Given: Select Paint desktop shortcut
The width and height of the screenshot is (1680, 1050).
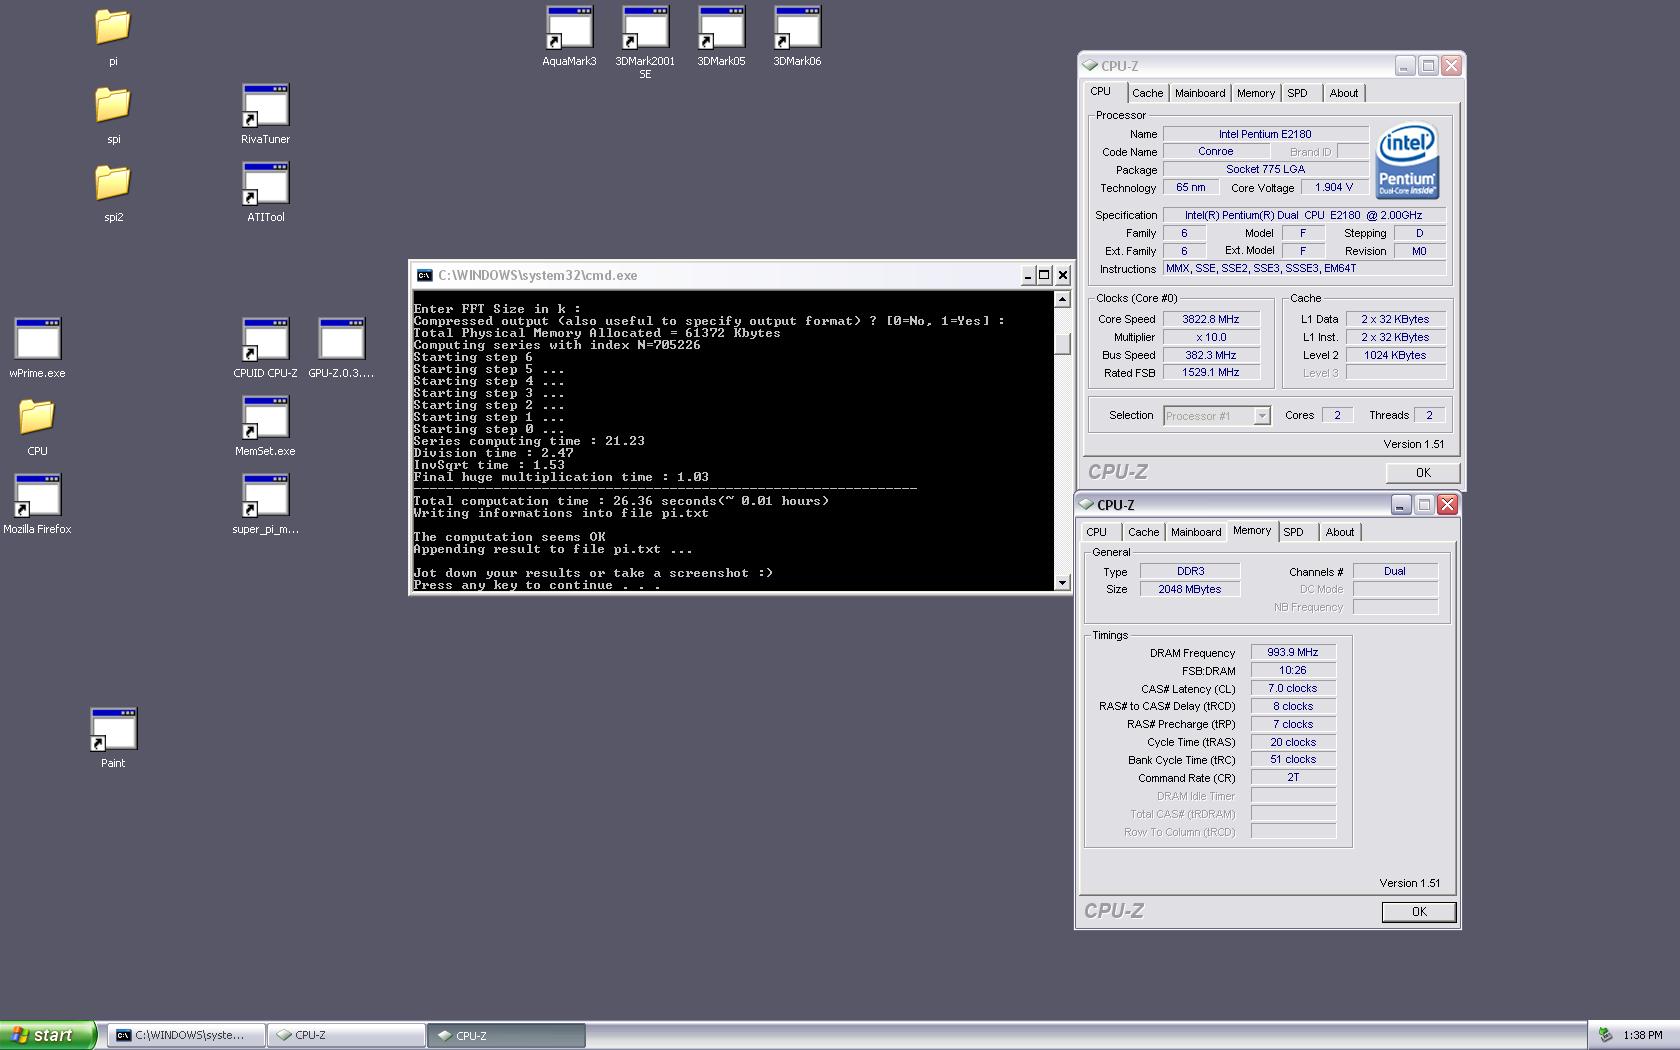Looking at the screenshot, I should pos(113,730).
